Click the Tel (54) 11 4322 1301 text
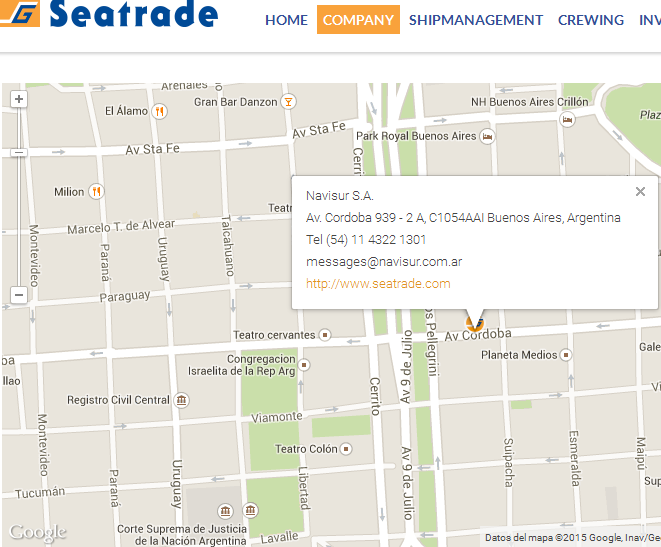Image resolution: width=661 pixels, height=547 pixels. point(366,240)
